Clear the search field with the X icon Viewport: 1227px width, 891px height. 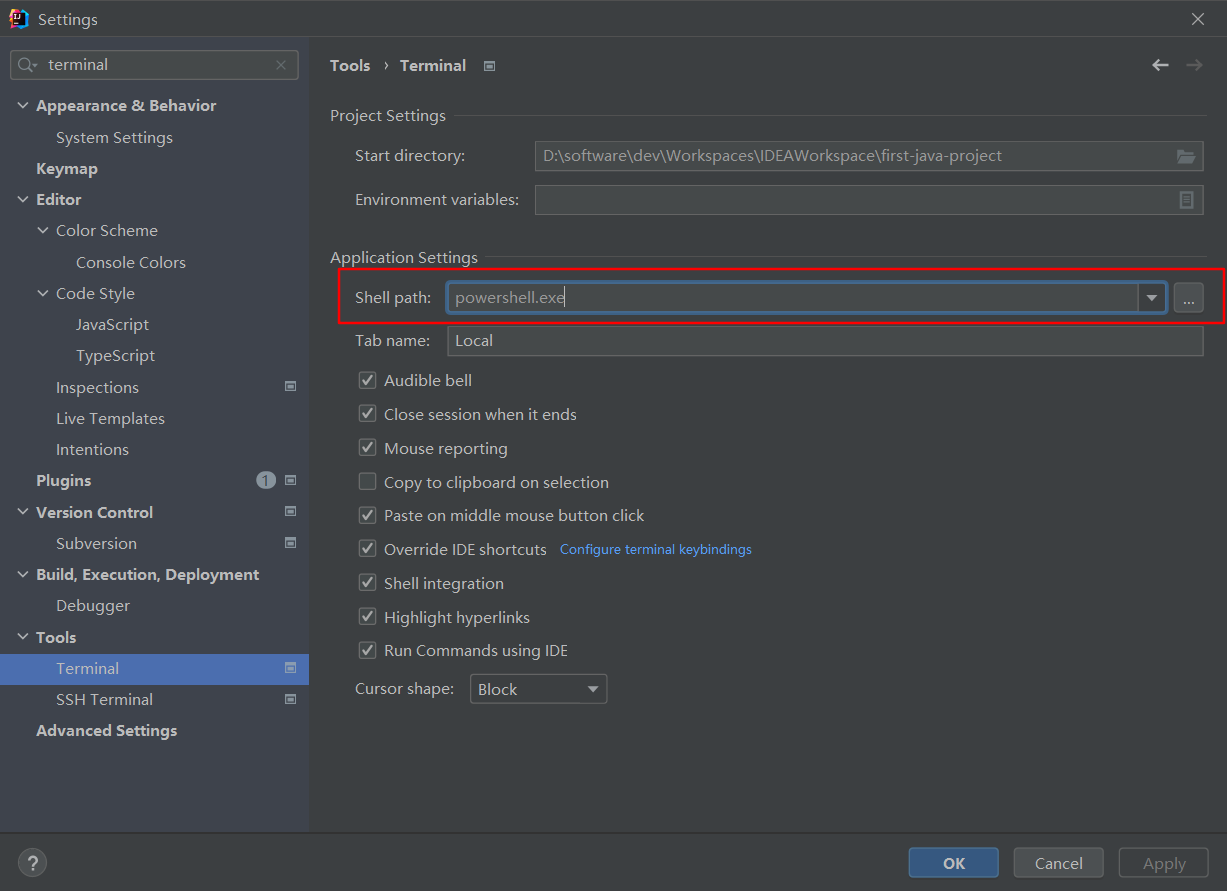(281, 65)
